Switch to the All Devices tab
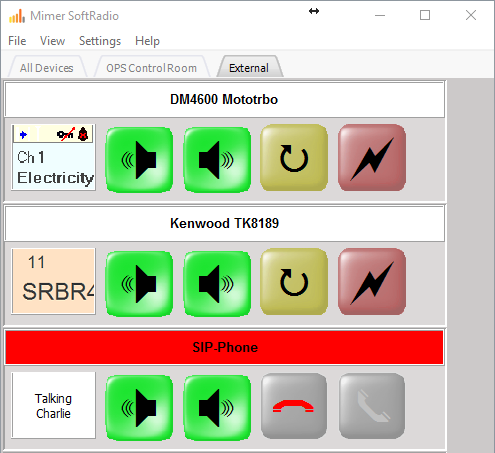Screen dimensions: 495x453 click(47, 68)
